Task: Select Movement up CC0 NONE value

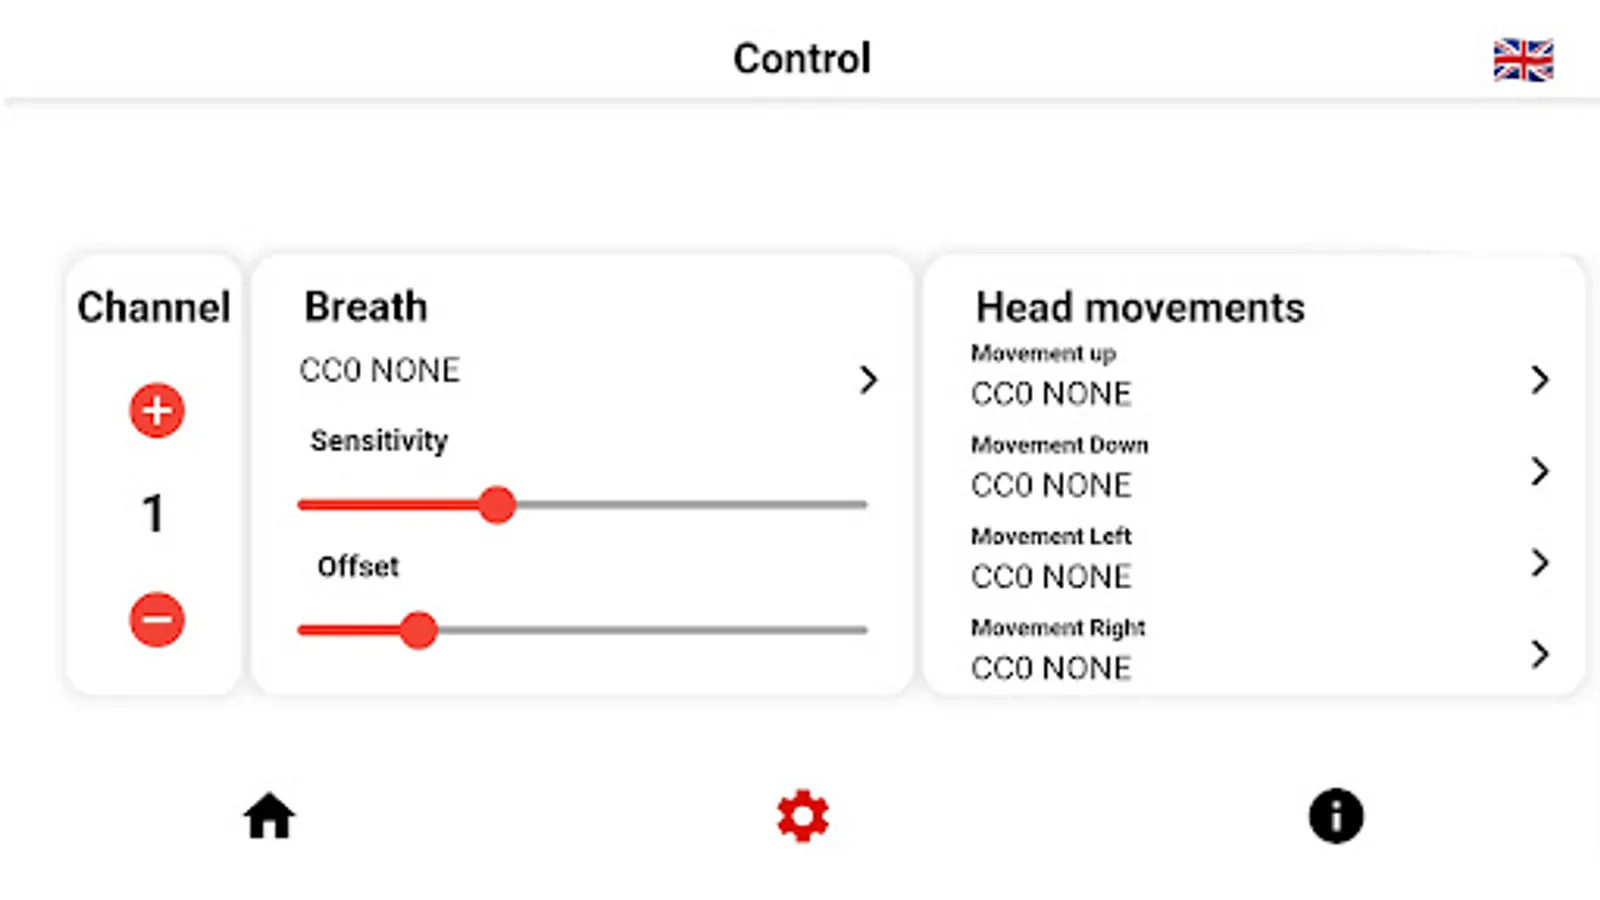Action: [x=1051, y=394]
